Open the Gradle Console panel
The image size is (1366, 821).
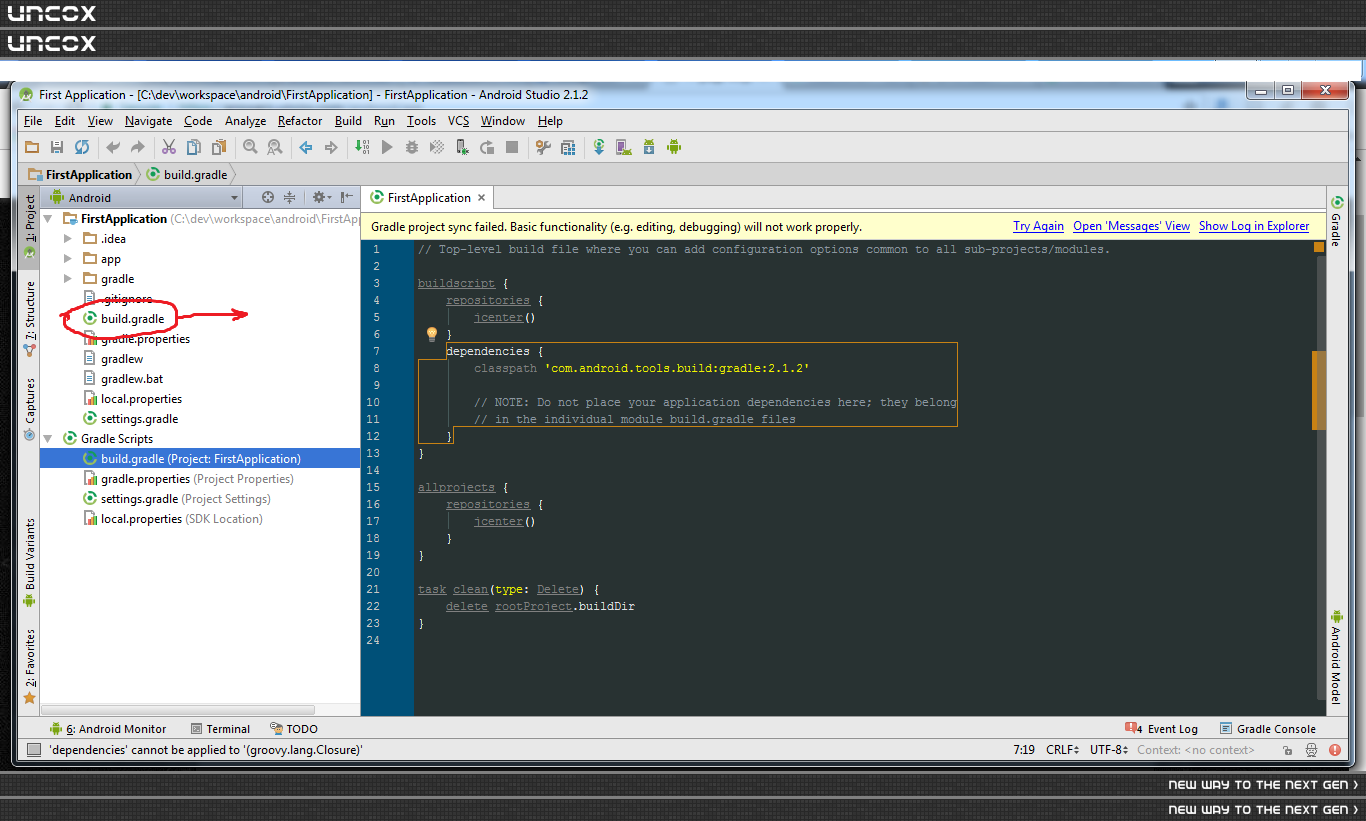coord(1268,729)
